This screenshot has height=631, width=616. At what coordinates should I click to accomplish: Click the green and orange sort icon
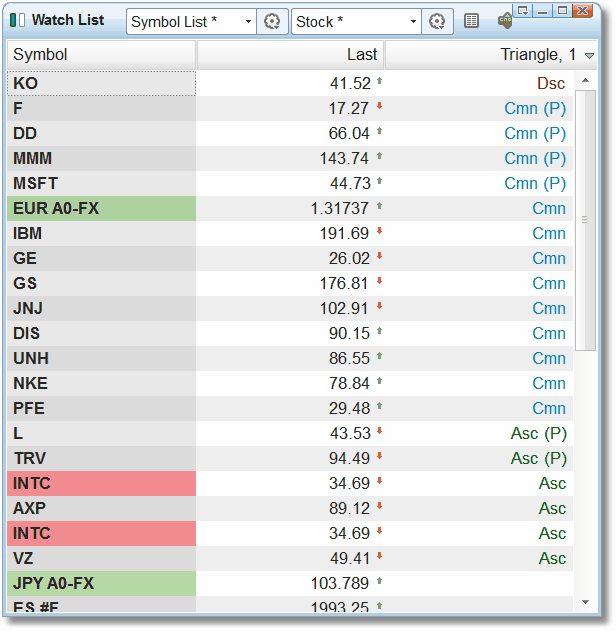click(505, 20)
